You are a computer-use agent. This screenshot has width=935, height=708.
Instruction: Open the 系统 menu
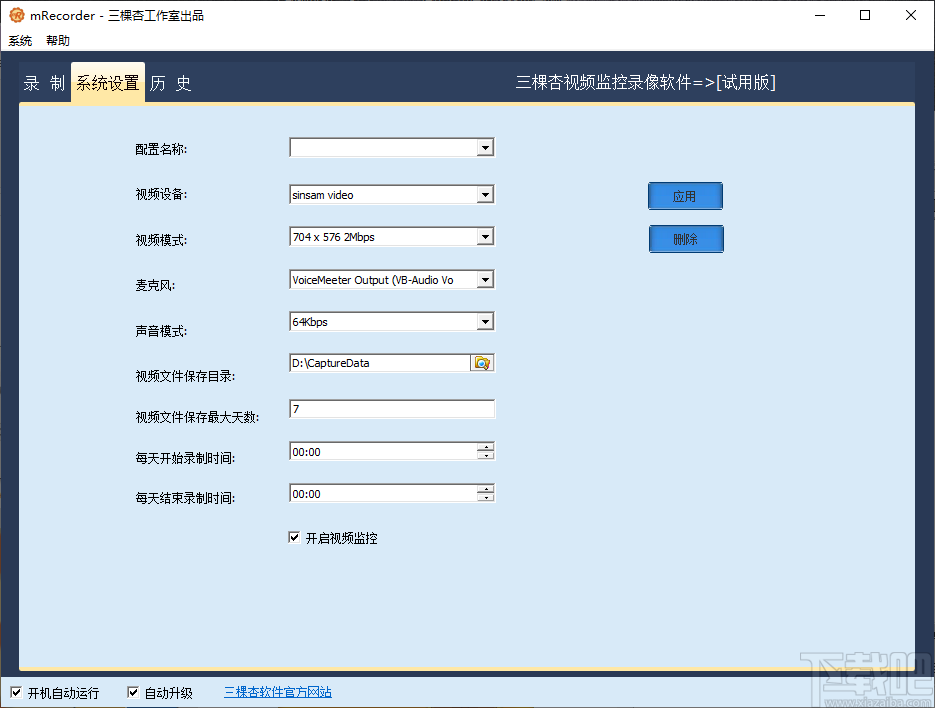pyautogui.click(x=20, y=40)
